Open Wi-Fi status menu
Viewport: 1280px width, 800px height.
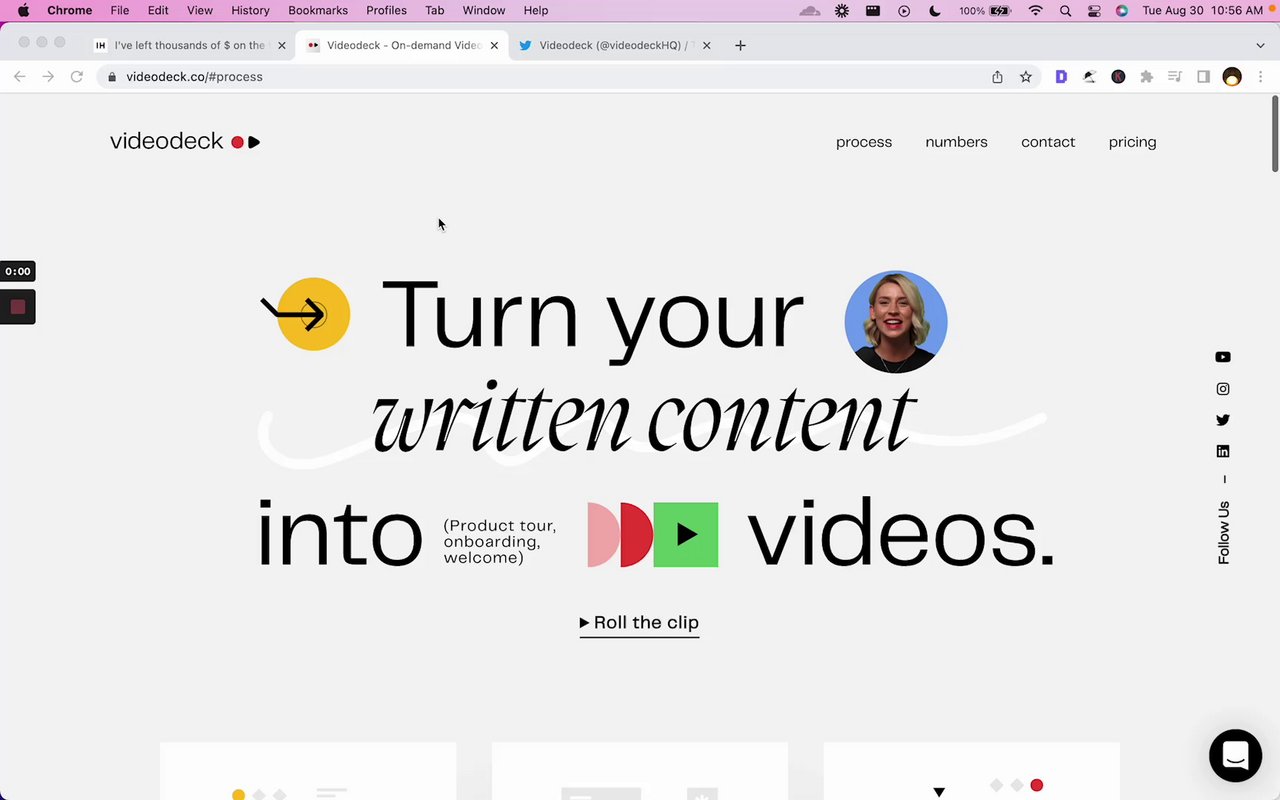coord(1036,10)
